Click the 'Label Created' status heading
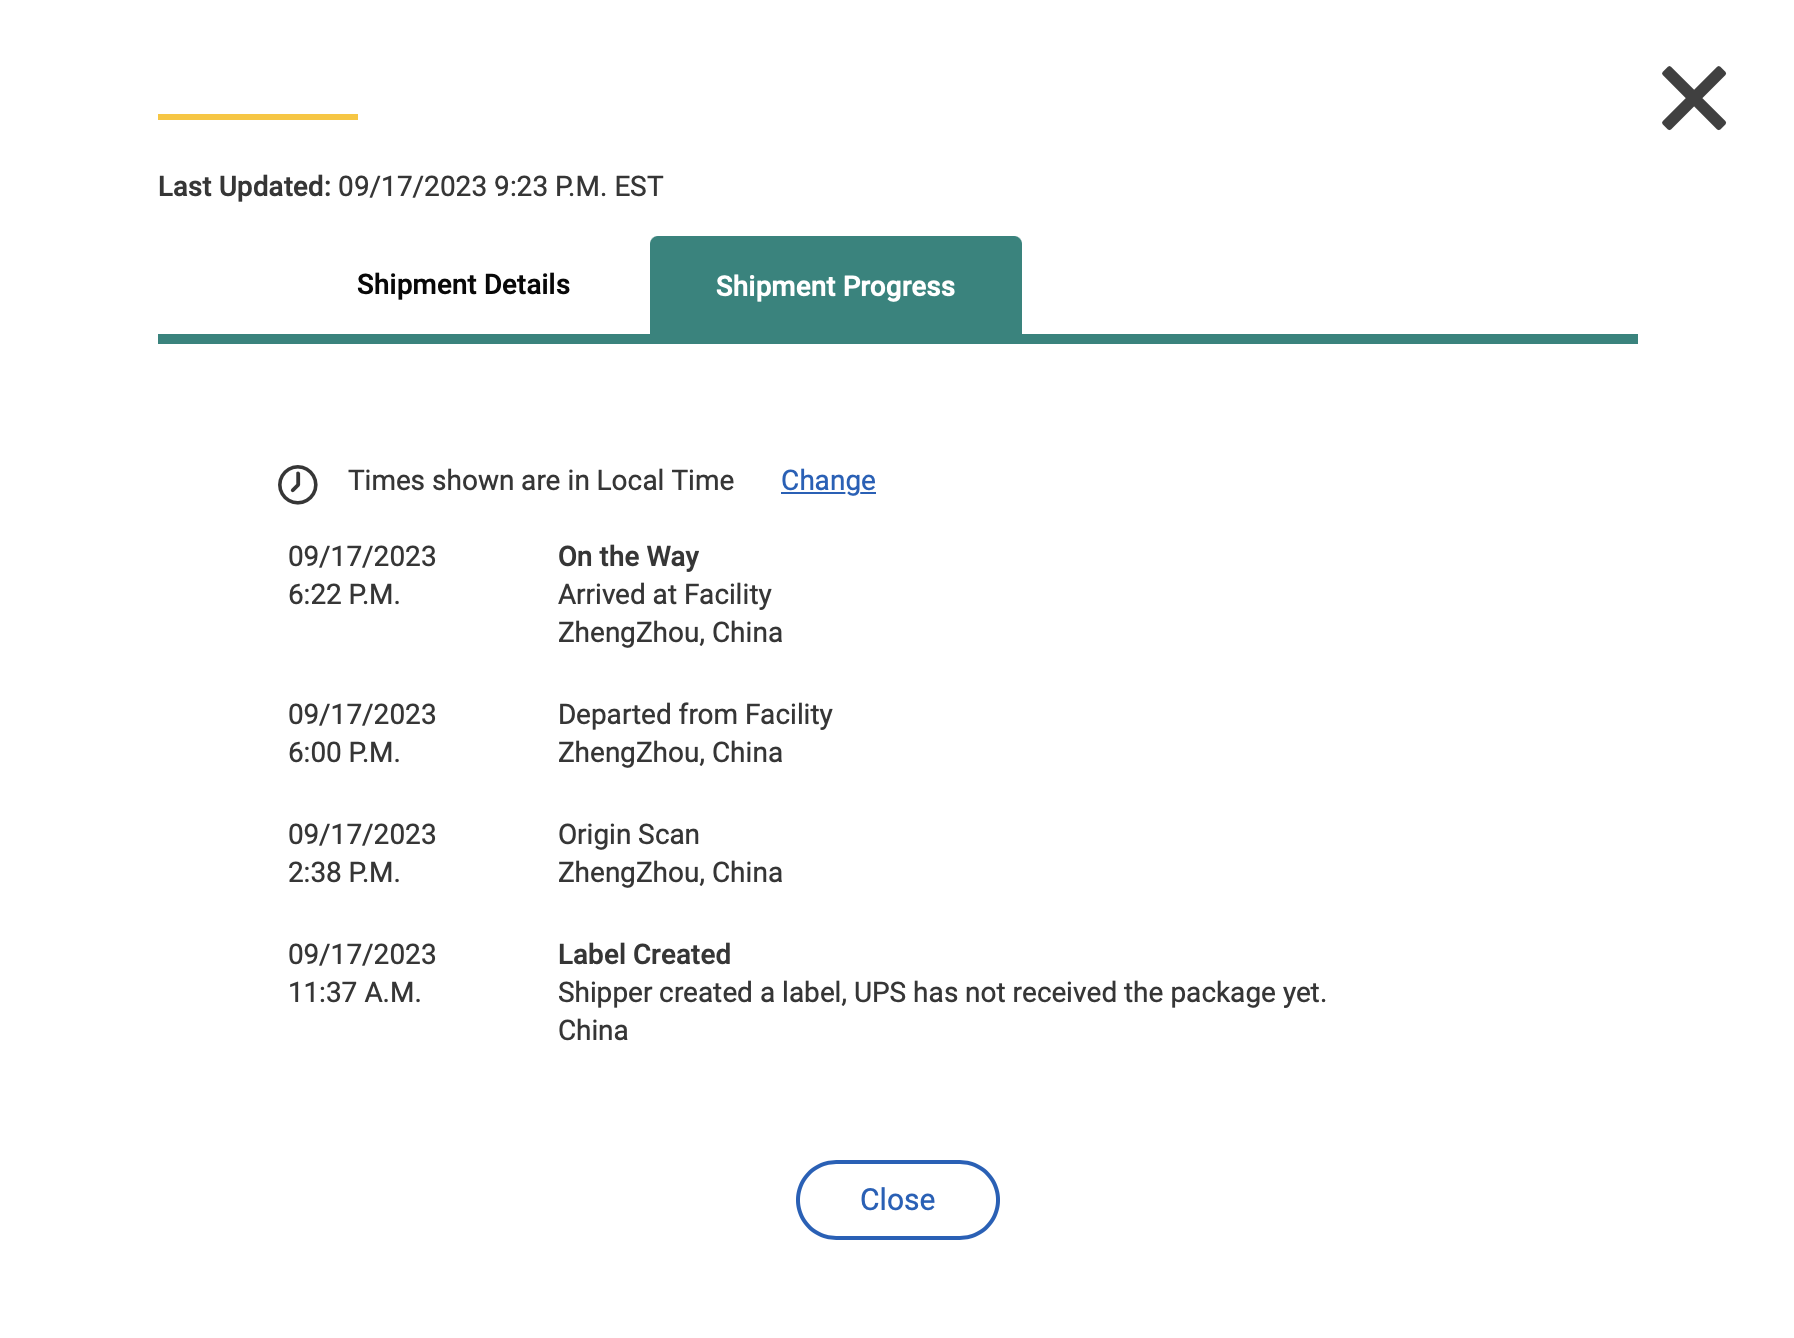This screenshot has height=1338, width=1794. click(x=644, y=955)
